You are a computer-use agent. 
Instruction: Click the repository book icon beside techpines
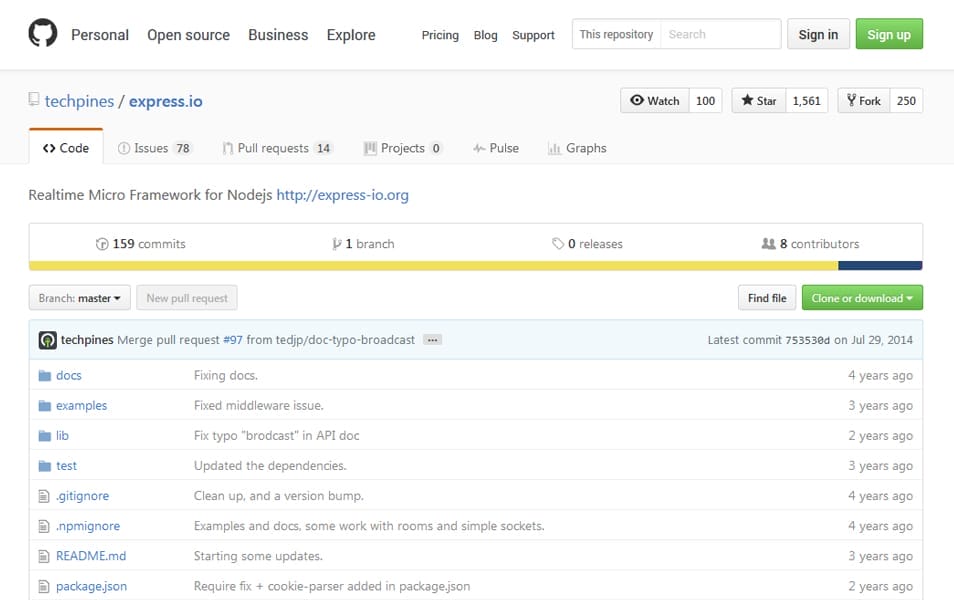pyautogui.click(x=34, y=100)
